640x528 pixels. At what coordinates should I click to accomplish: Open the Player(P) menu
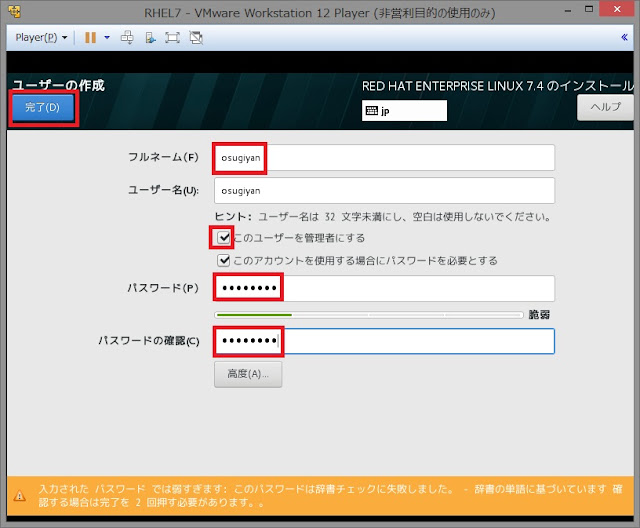click(x=41, y=38)
